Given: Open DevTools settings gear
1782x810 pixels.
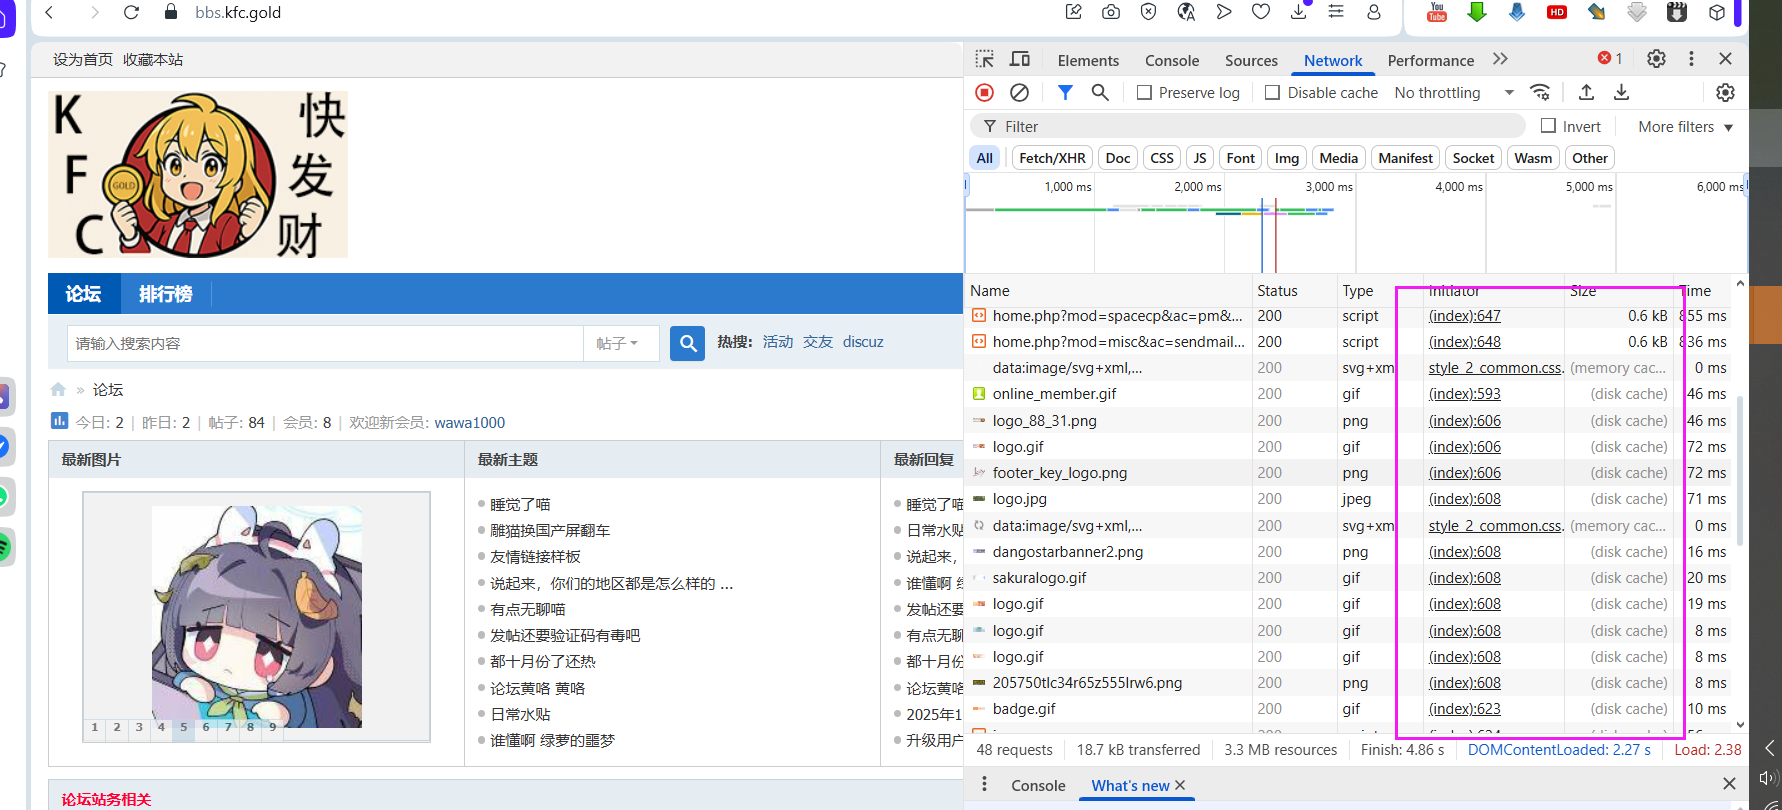Looking at the screenshot, I should (1656, 59).
